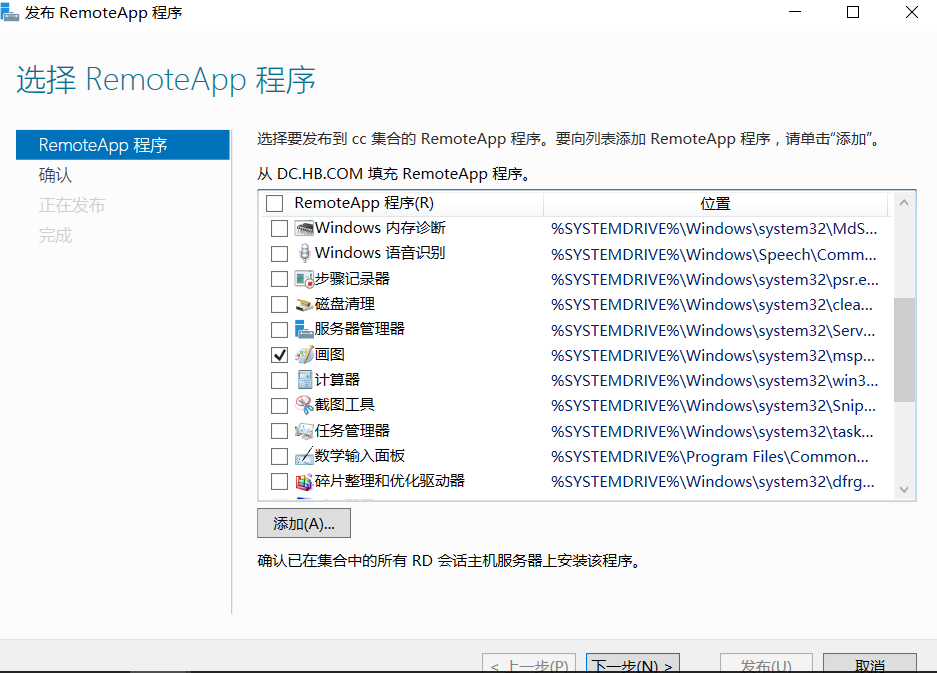Click the Program Files\Common... location path
This screenshot has width=937, height=673.
coord(710,457)
